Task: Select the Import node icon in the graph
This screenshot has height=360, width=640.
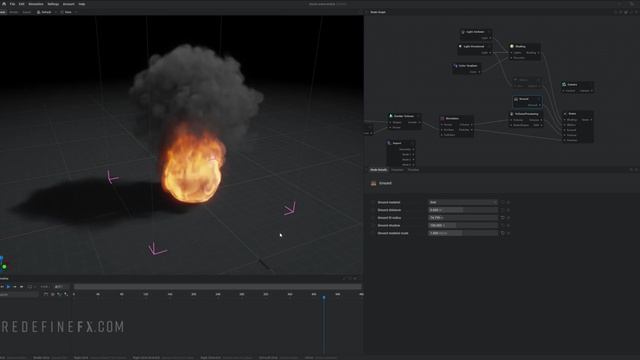Action: [x=389, y=143]
